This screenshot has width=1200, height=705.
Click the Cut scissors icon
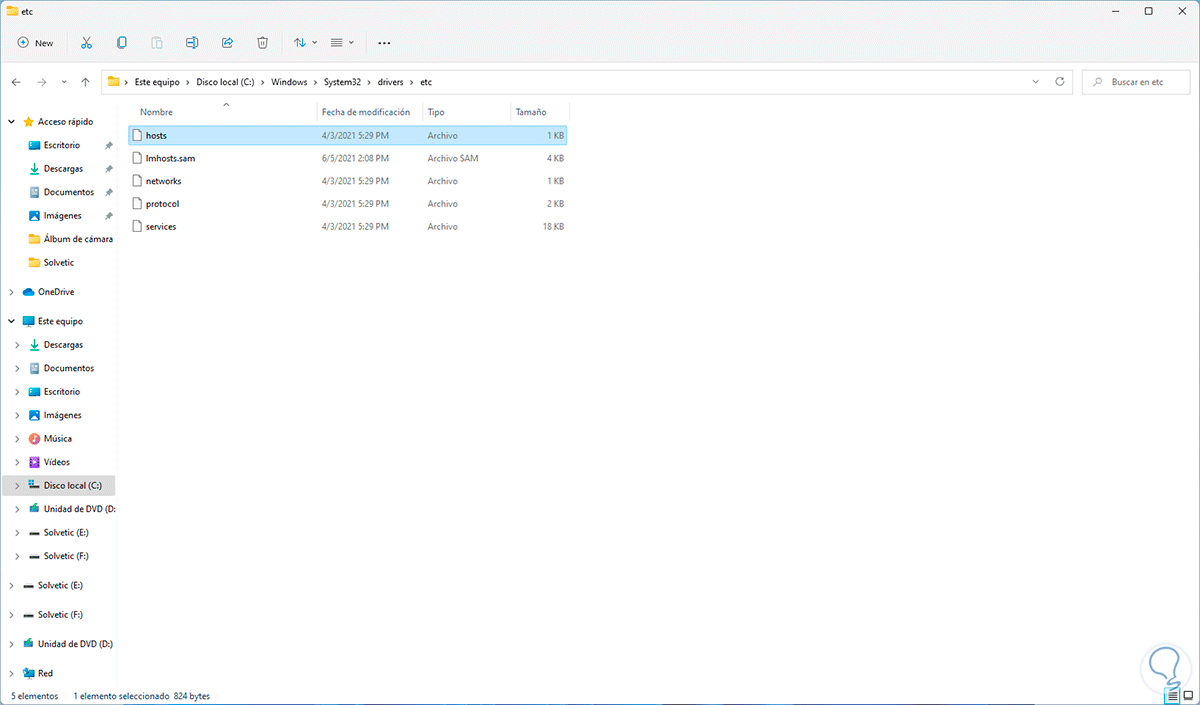(x=86, y=43)
